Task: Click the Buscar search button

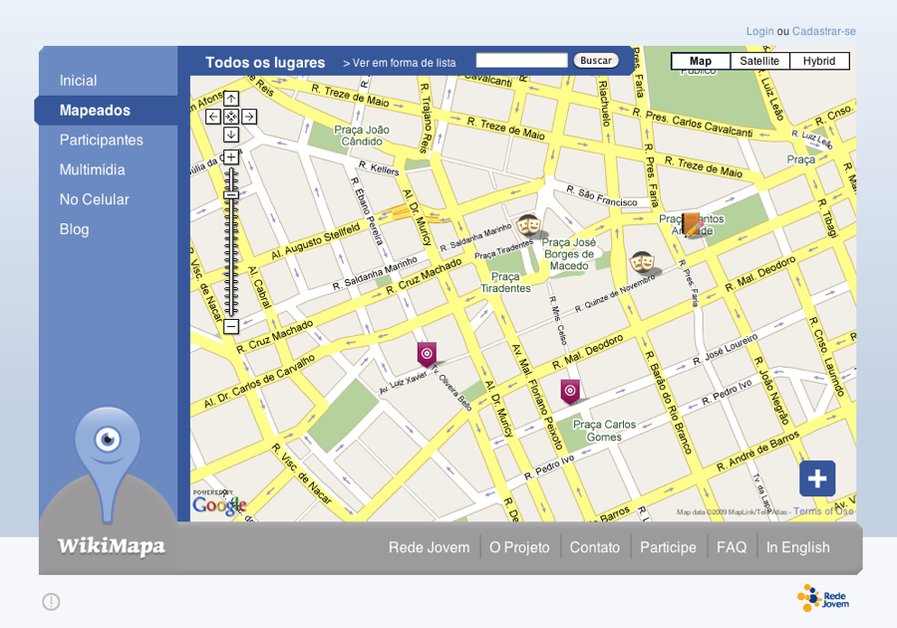Action: [x=596, y=61]
